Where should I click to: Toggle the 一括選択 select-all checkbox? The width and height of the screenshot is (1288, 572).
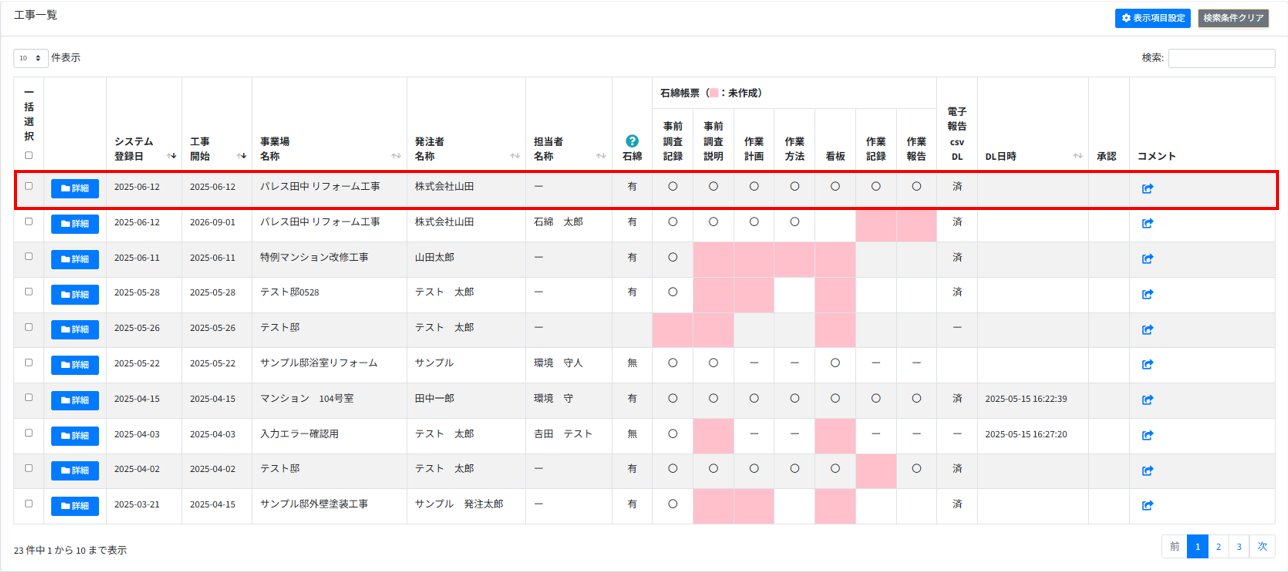(x=29, y=155)
